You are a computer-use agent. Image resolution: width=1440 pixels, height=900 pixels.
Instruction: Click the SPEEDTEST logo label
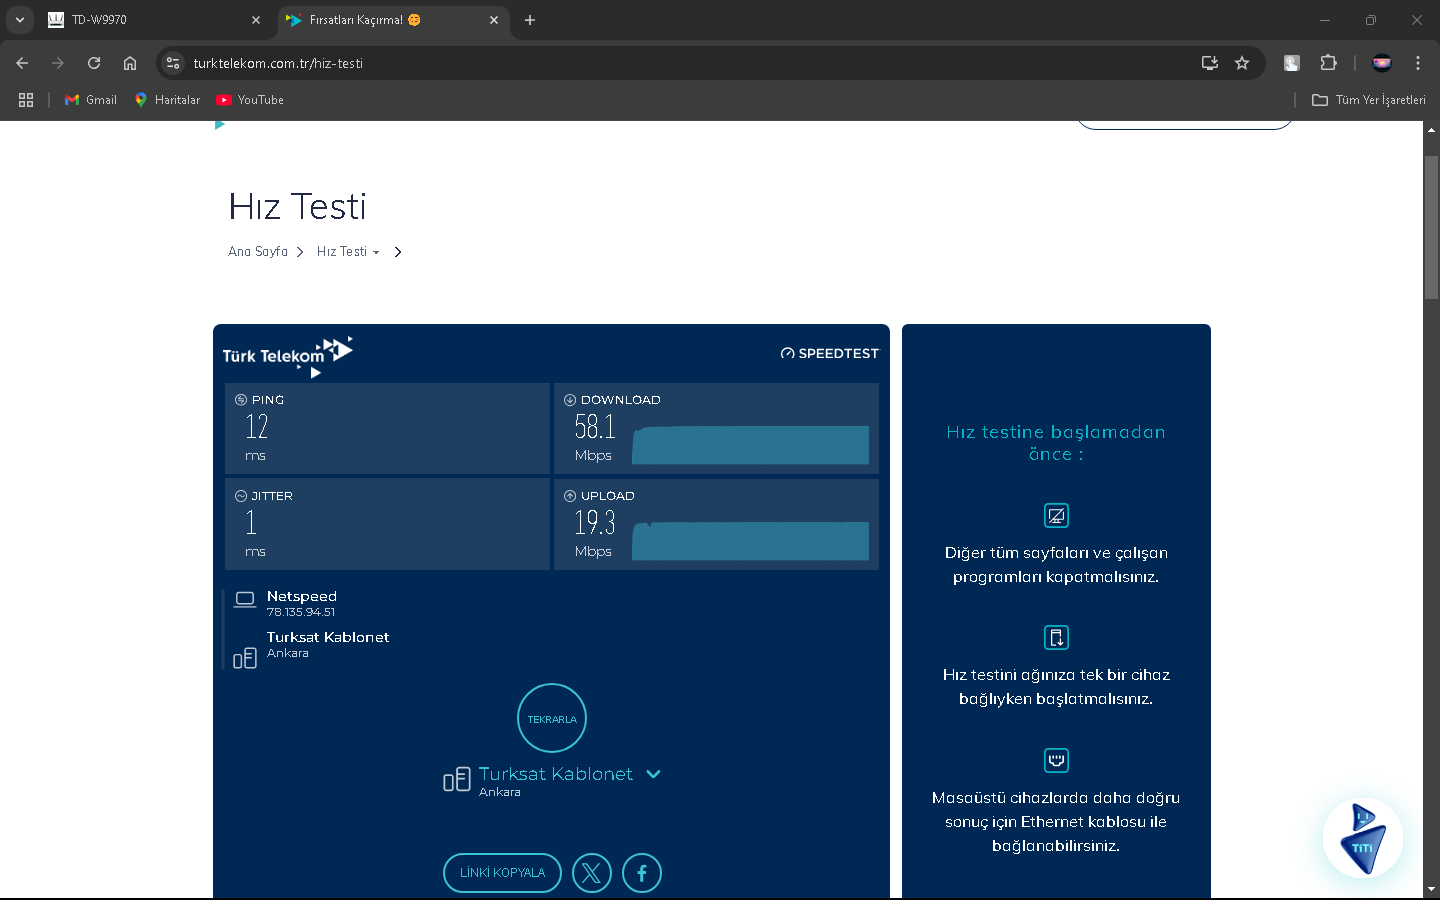click(x=830, y=353)
